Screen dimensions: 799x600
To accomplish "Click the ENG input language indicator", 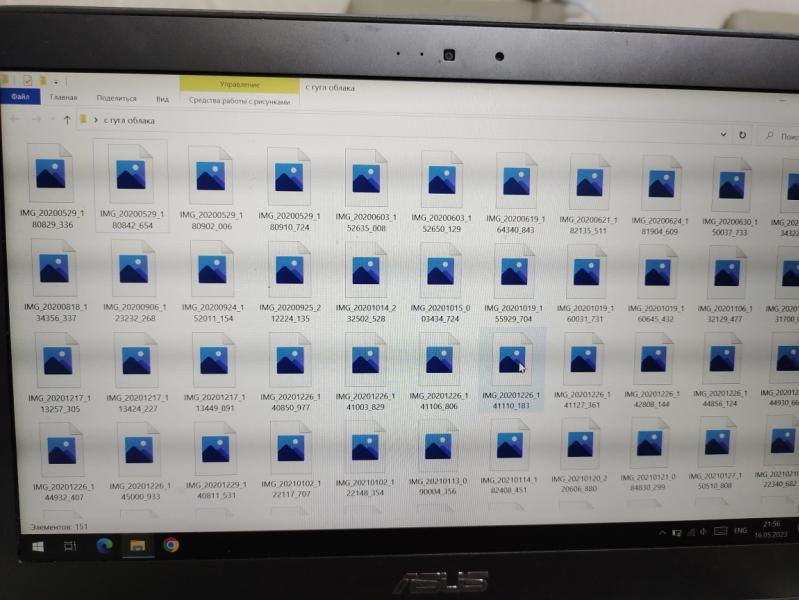I will 740,531.
